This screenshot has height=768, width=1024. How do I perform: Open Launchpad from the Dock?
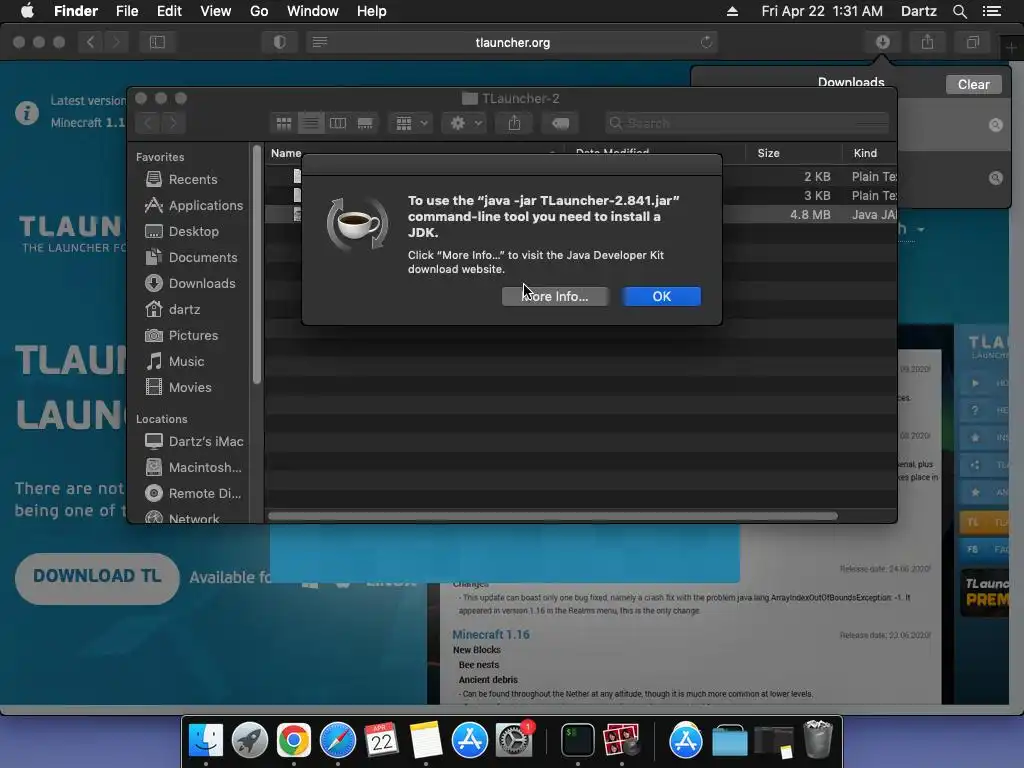(x=249, y=741)
